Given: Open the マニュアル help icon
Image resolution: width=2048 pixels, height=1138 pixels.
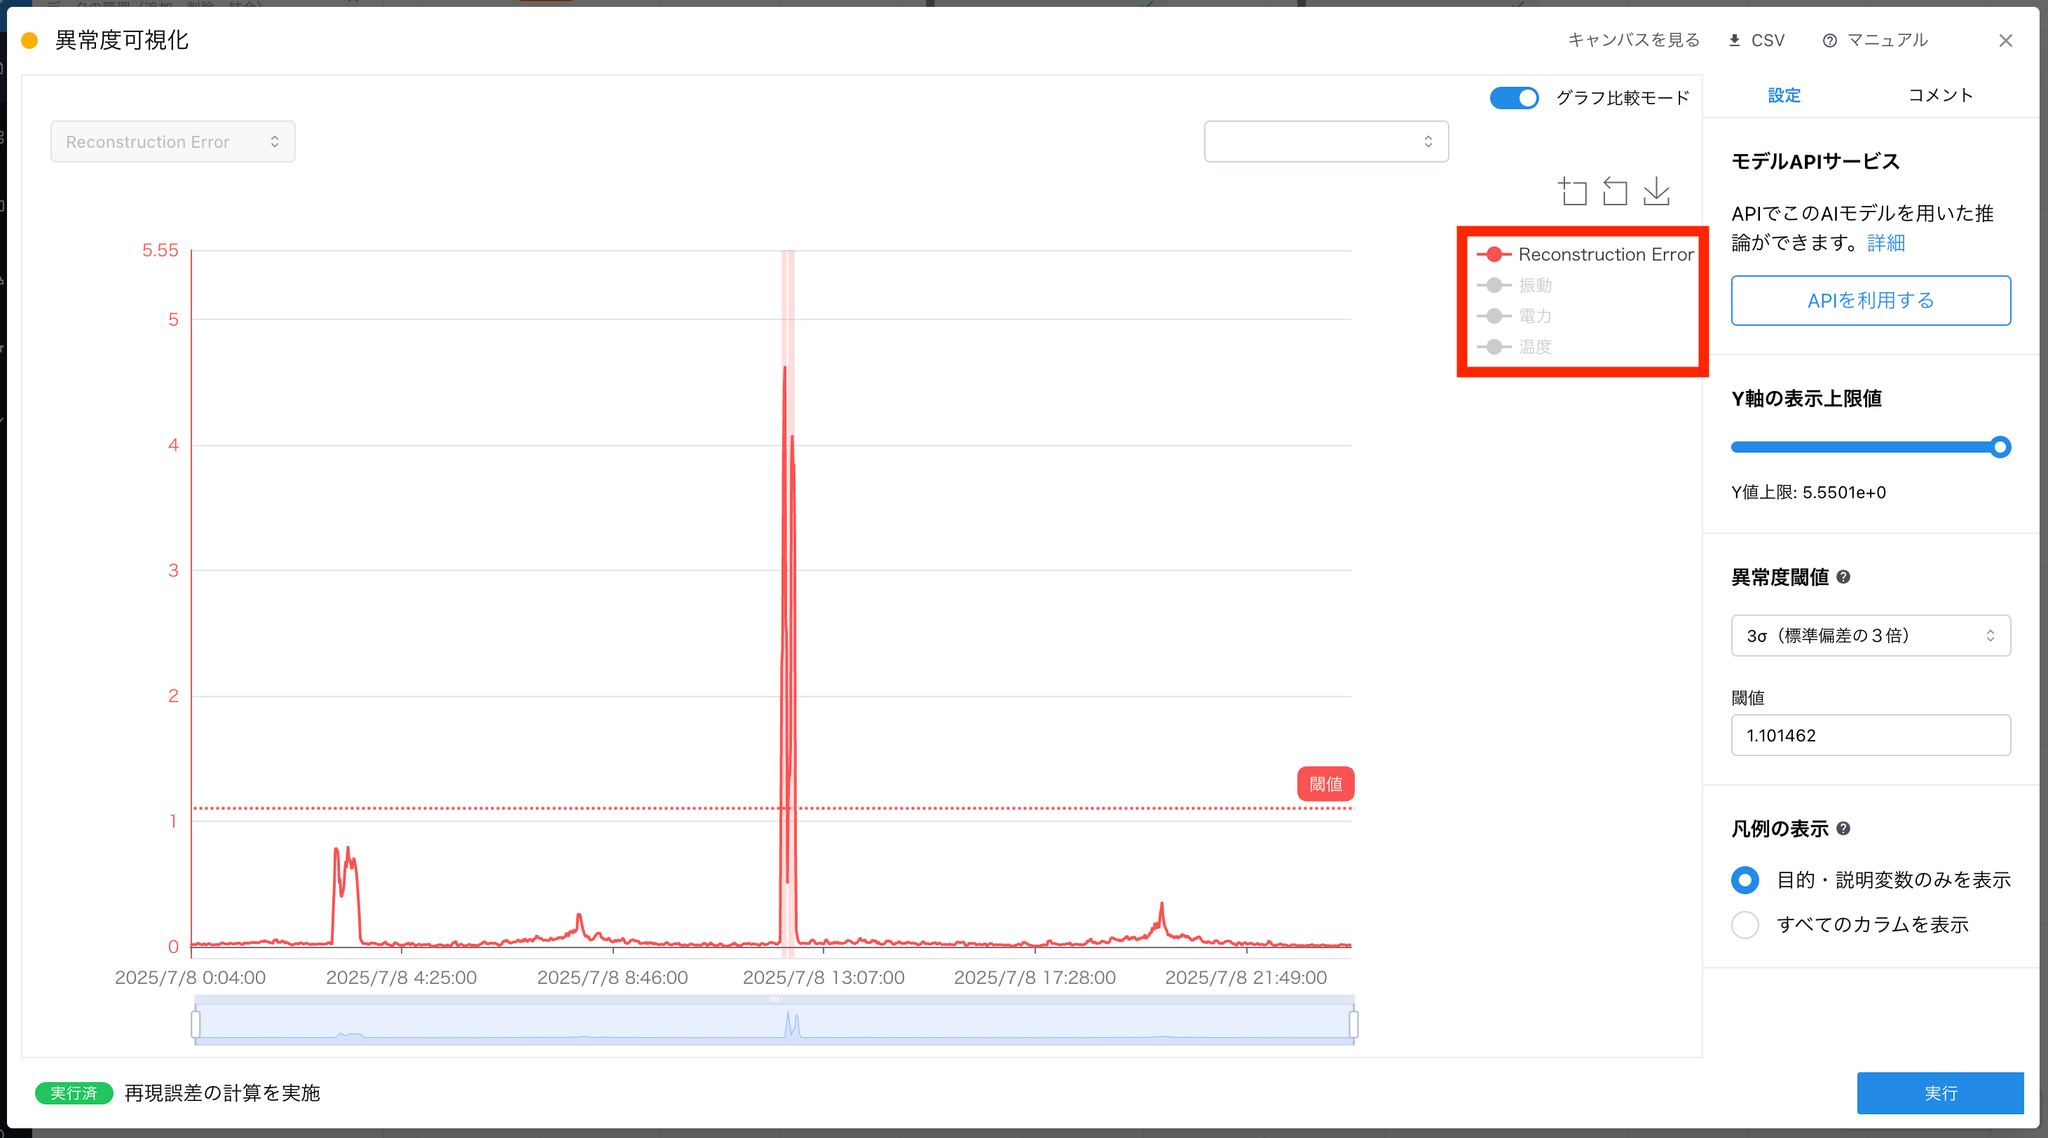Looking at the screenshot, I should click(1830, 40).
